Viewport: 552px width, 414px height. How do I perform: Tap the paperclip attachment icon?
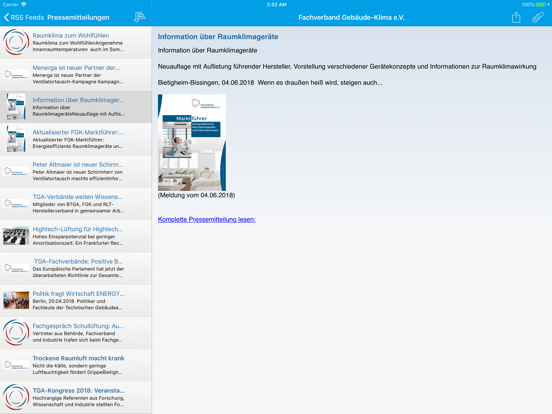pos(538,17)
